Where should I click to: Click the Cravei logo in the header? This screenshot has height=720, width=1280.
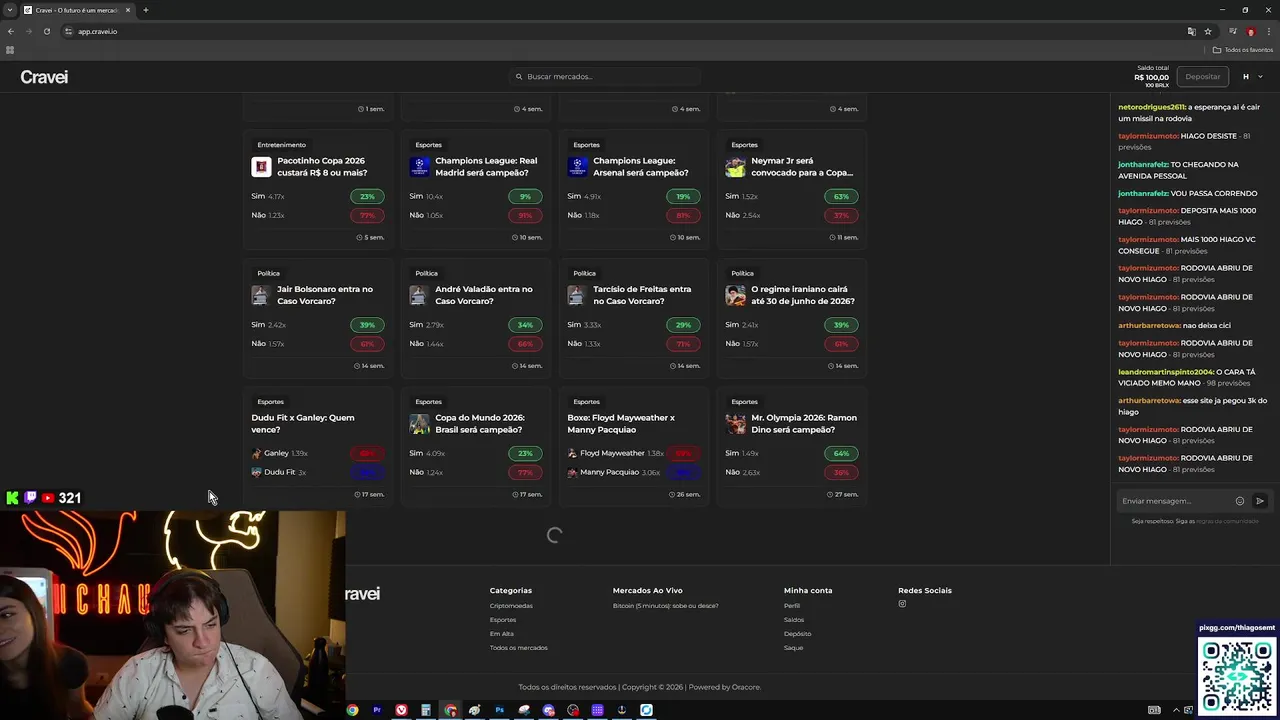point(44,77)
